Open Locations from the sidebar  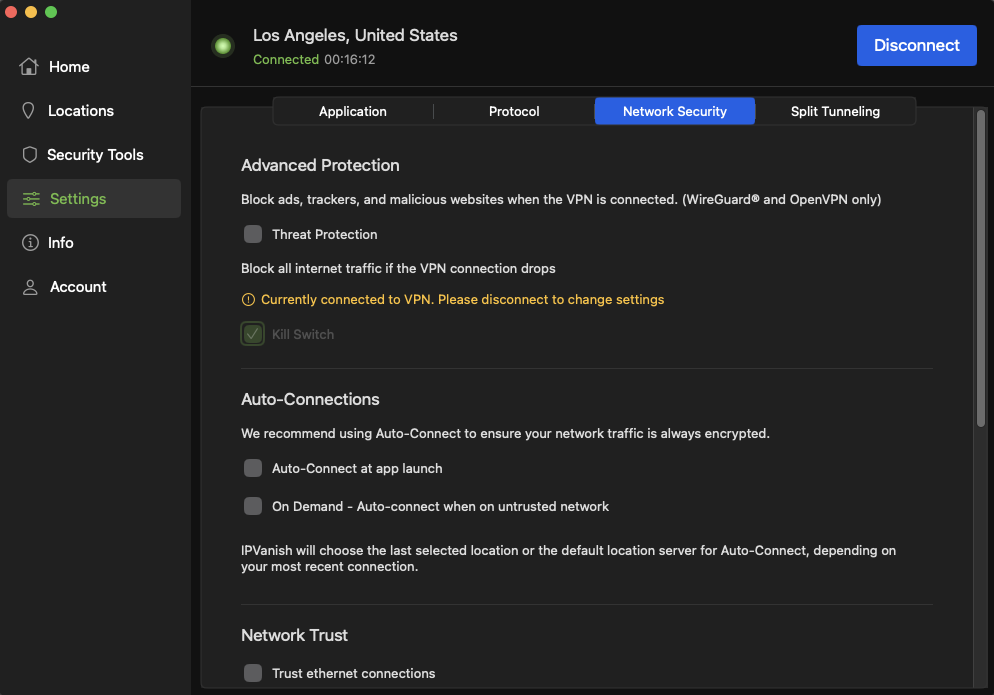tap(29, 110)
